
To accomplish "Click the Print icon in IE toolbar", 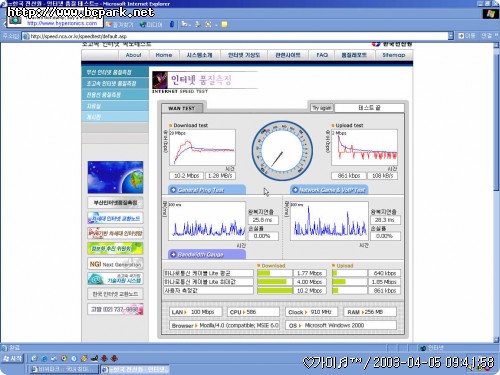I will tap(198, 24).
